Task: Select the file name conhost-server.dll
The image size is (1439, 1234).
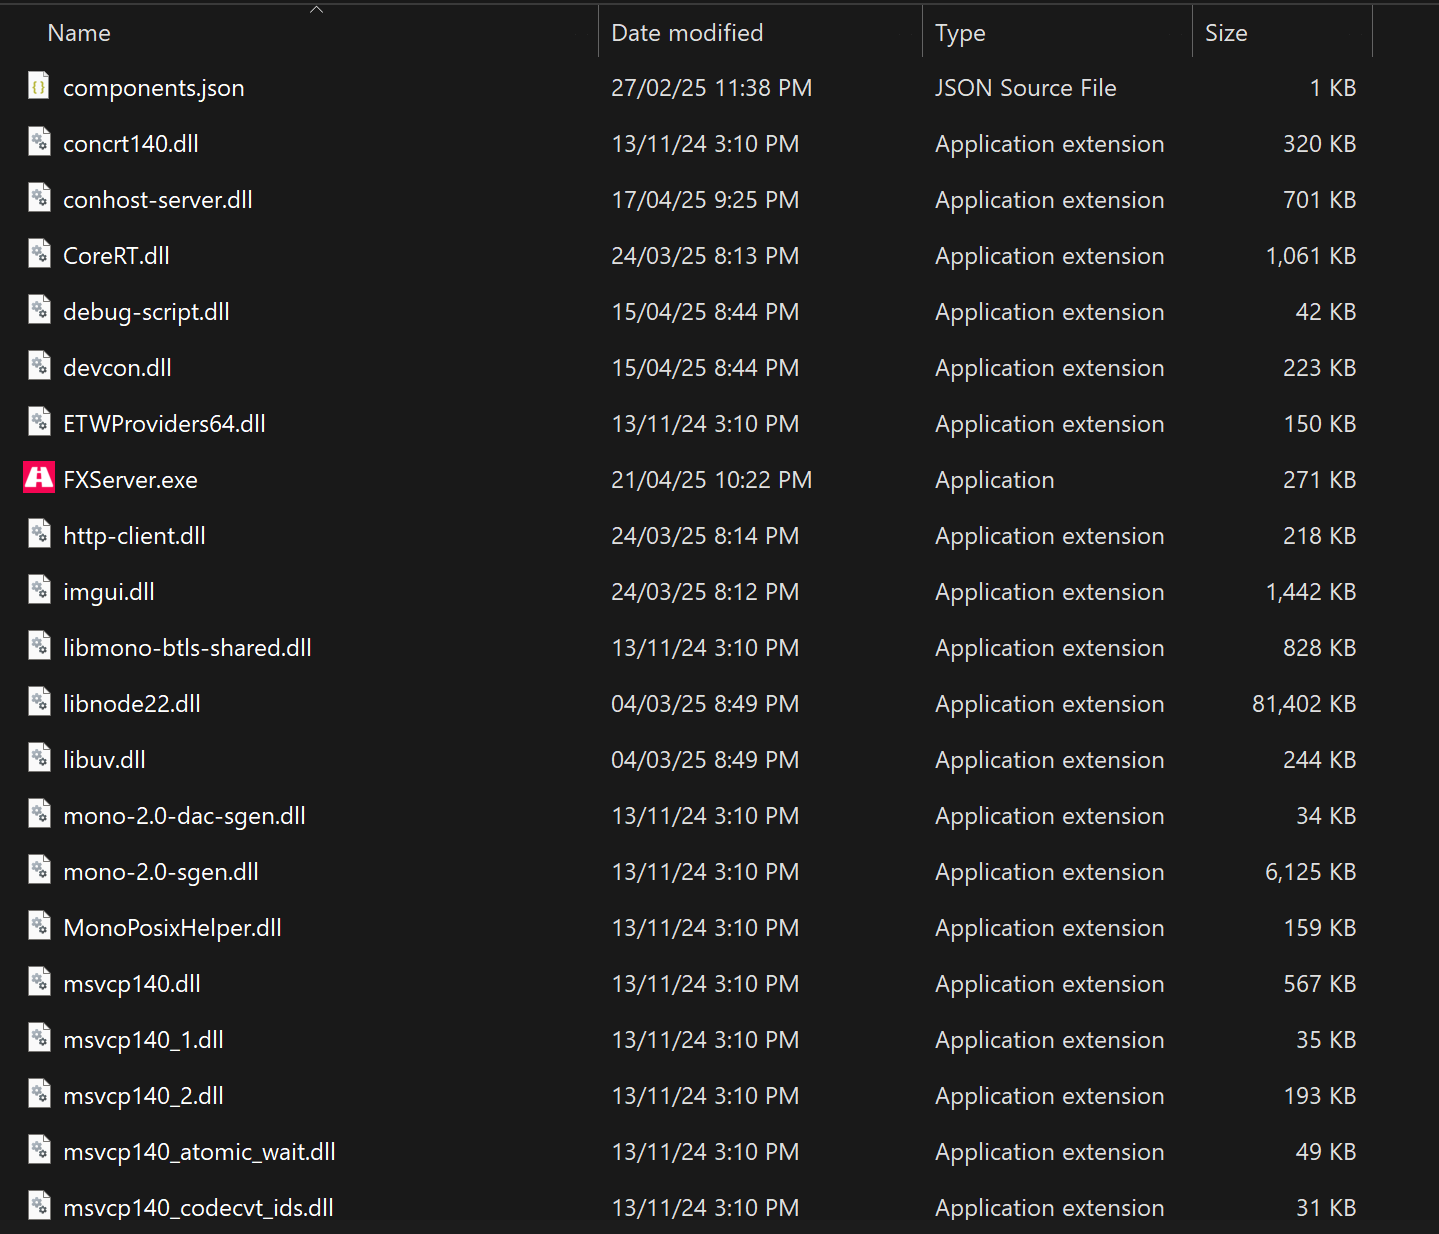Action: tap(158, 200)
